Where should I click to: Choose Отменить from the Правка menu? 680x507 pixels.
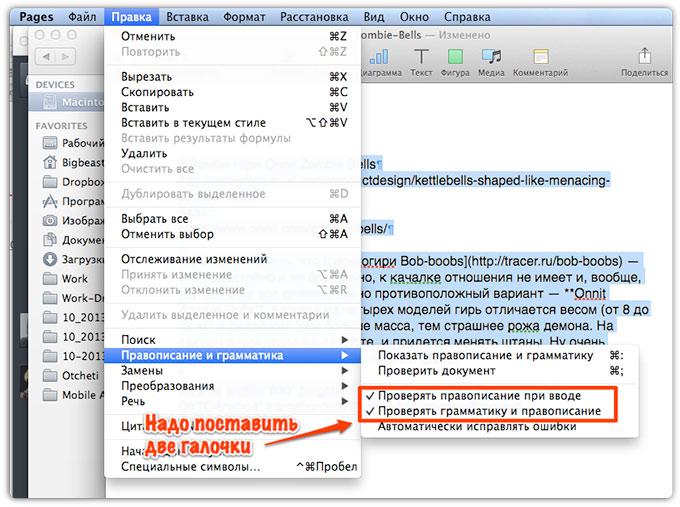pyautogui.click(x=233, y=36)
